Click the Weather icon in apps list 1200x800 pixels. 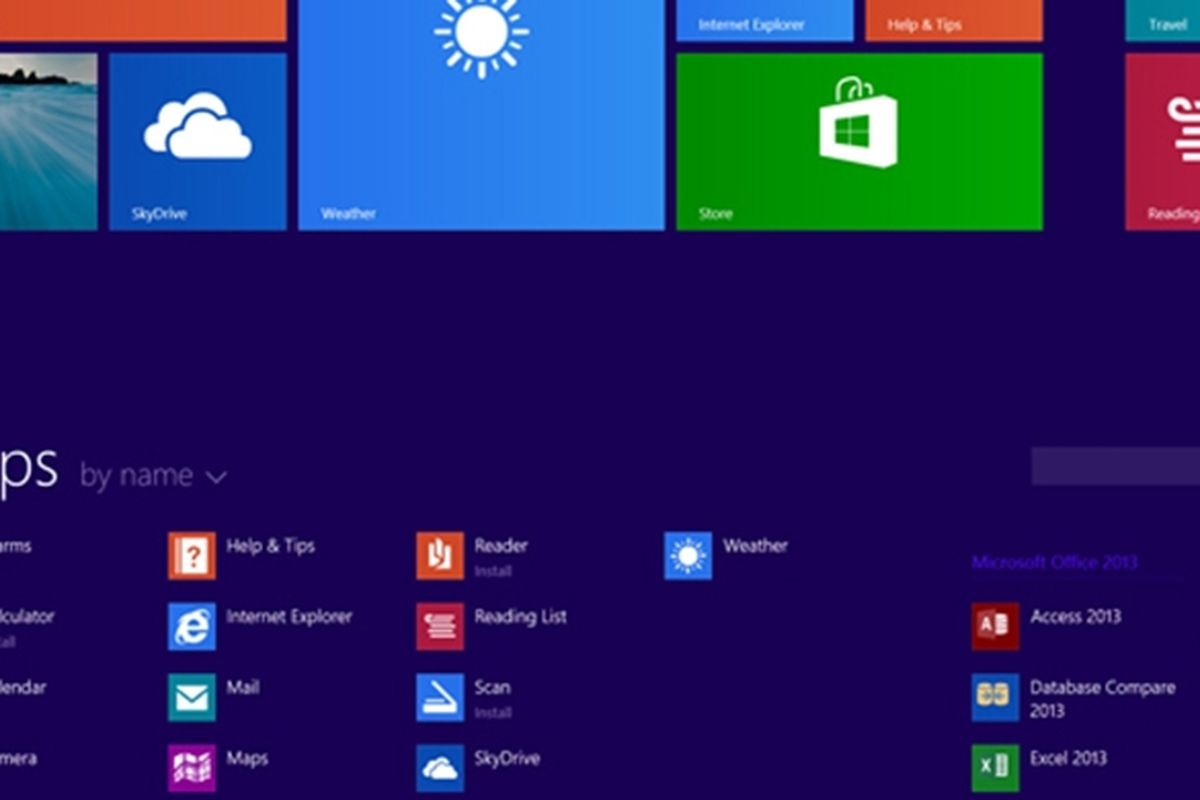coord(688,556)
